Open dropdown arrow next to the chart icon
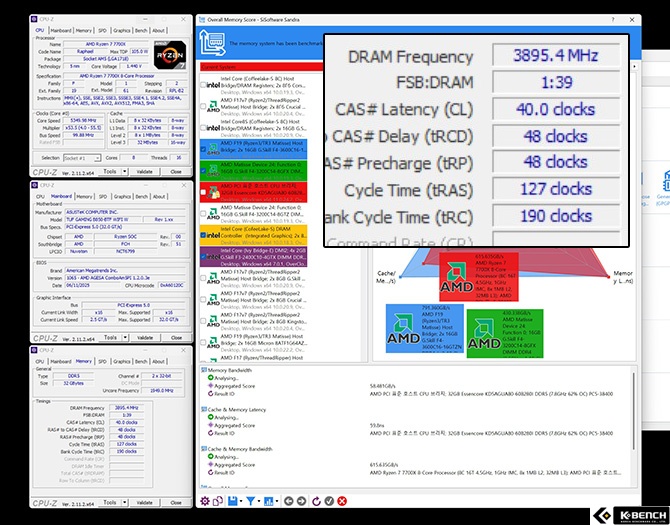Viewport: 670px width, 525px height. [277, 502]
